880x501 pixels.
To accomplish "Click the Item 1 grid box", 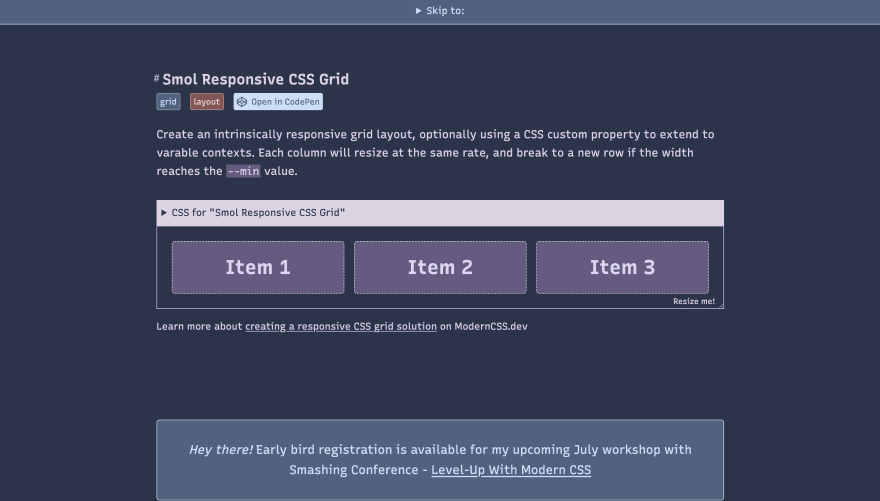I will (258, 268).
